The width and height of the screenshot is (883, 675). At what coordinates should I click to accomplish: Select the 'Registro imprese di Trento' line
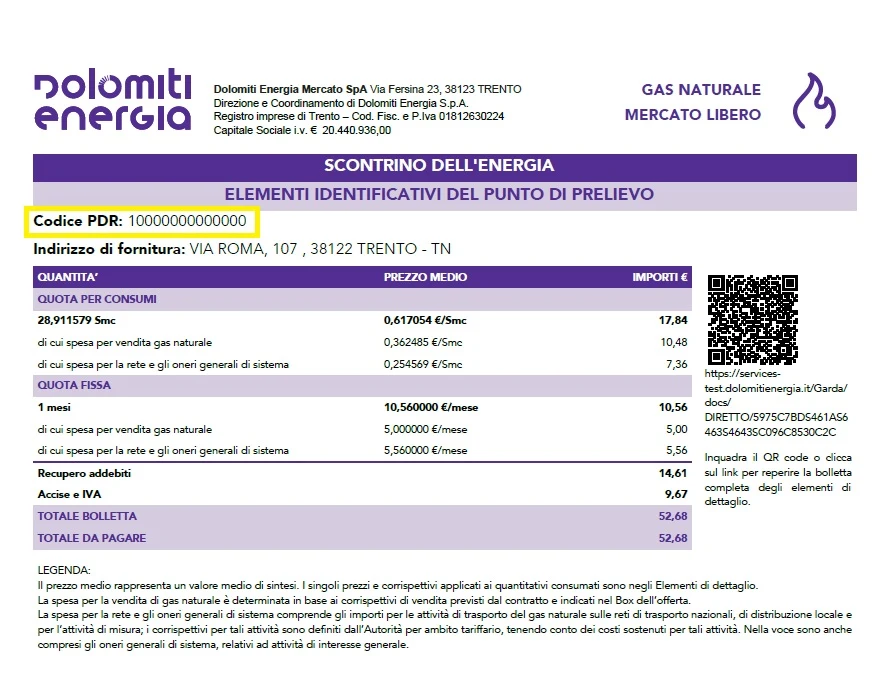point(359,117)
